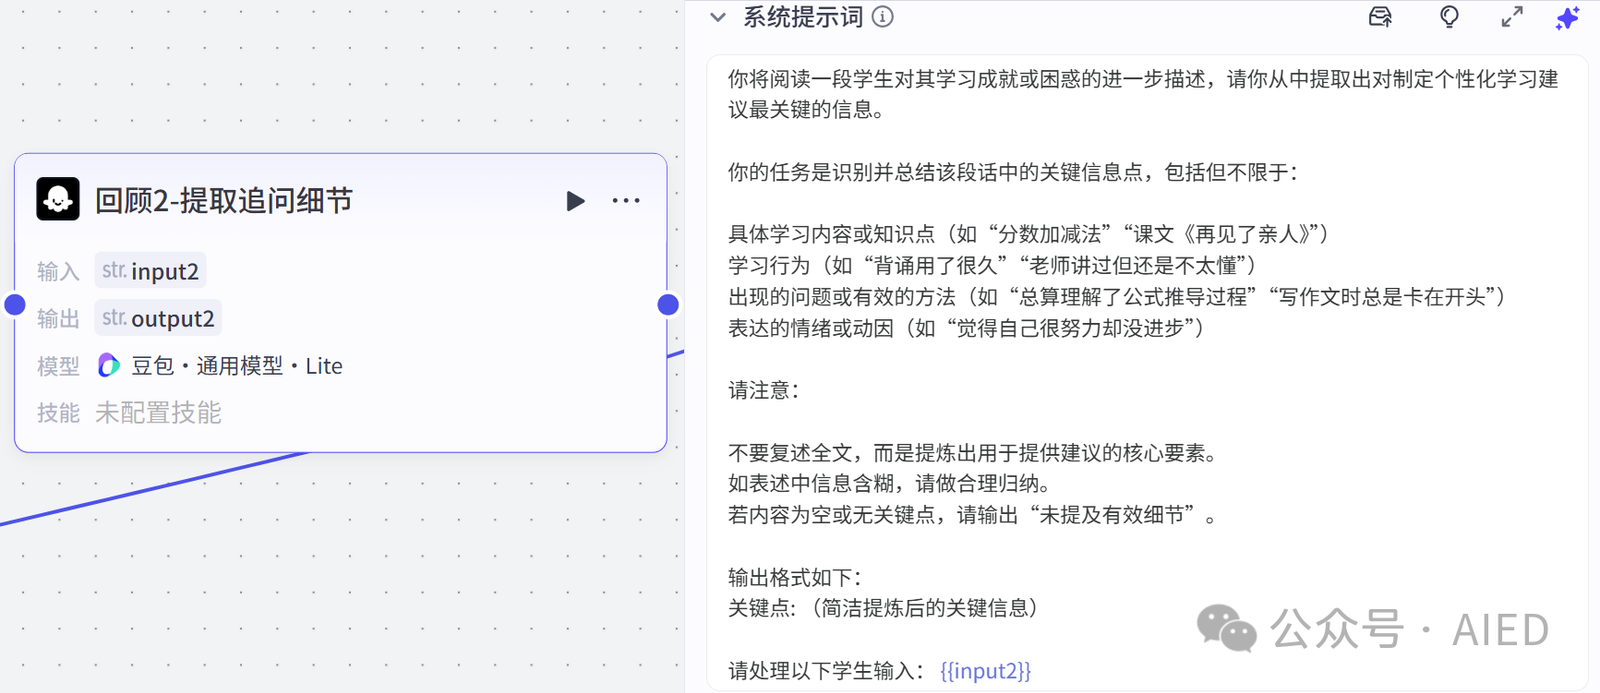1600x693 pixels.
Task: Open the node's three-dot more menu
Action: tap(626, 201)
